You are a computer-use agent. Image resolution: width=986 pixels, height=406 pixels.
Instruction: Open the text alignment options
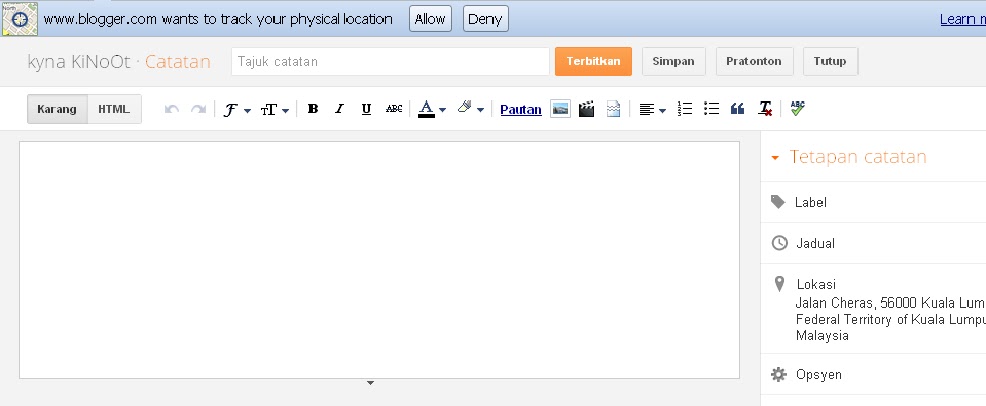[x=653, y=109]
